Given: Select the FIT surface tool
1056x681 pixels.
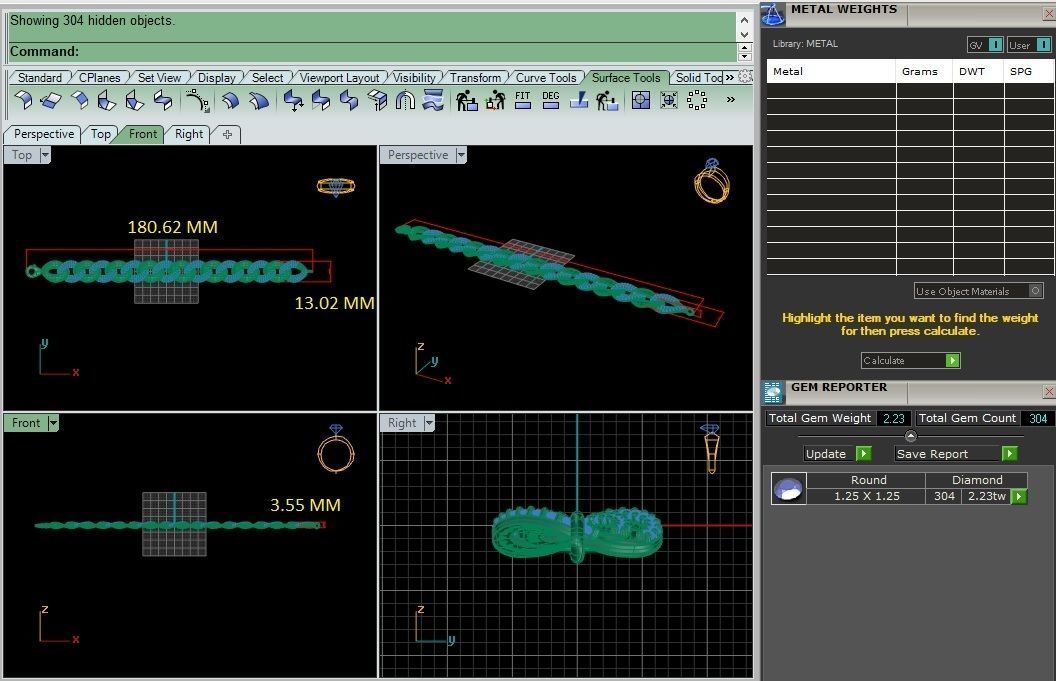Looking at the screenshot, I should click(x=523, y=100).
